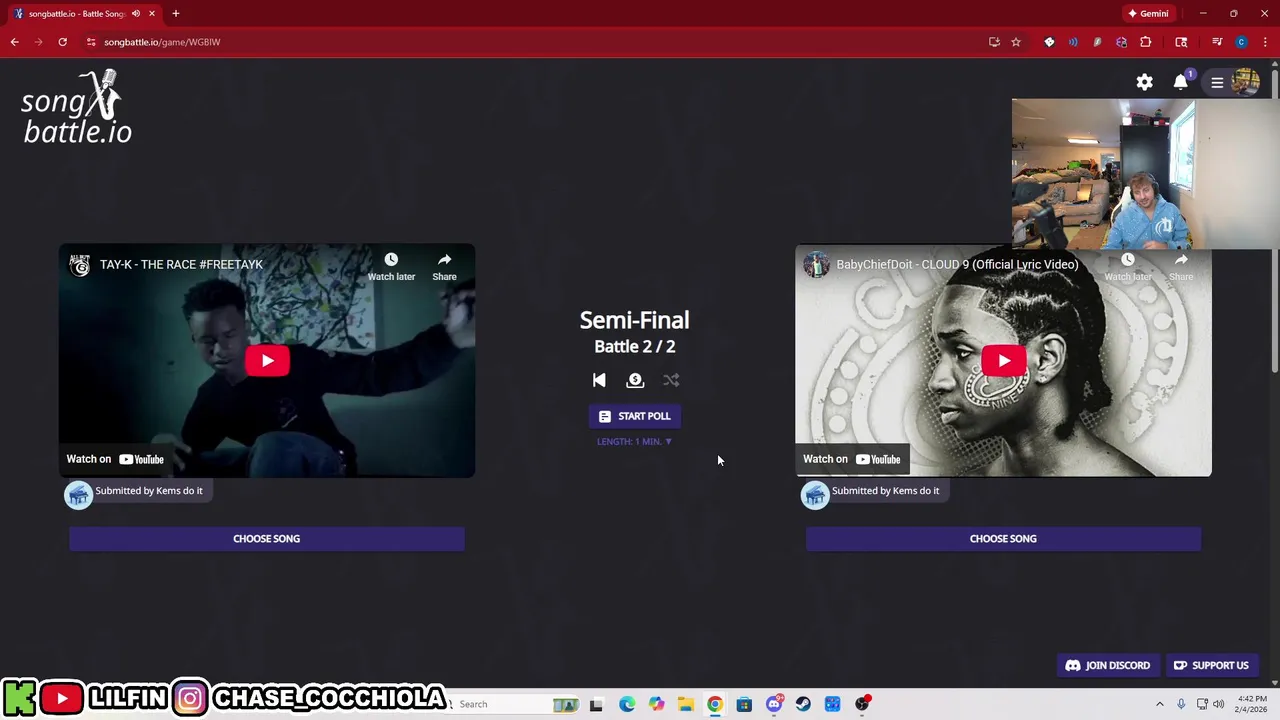Open taskbar clock and date
The height and width of the screenshot is (720, 1280).
[1252, 704]
